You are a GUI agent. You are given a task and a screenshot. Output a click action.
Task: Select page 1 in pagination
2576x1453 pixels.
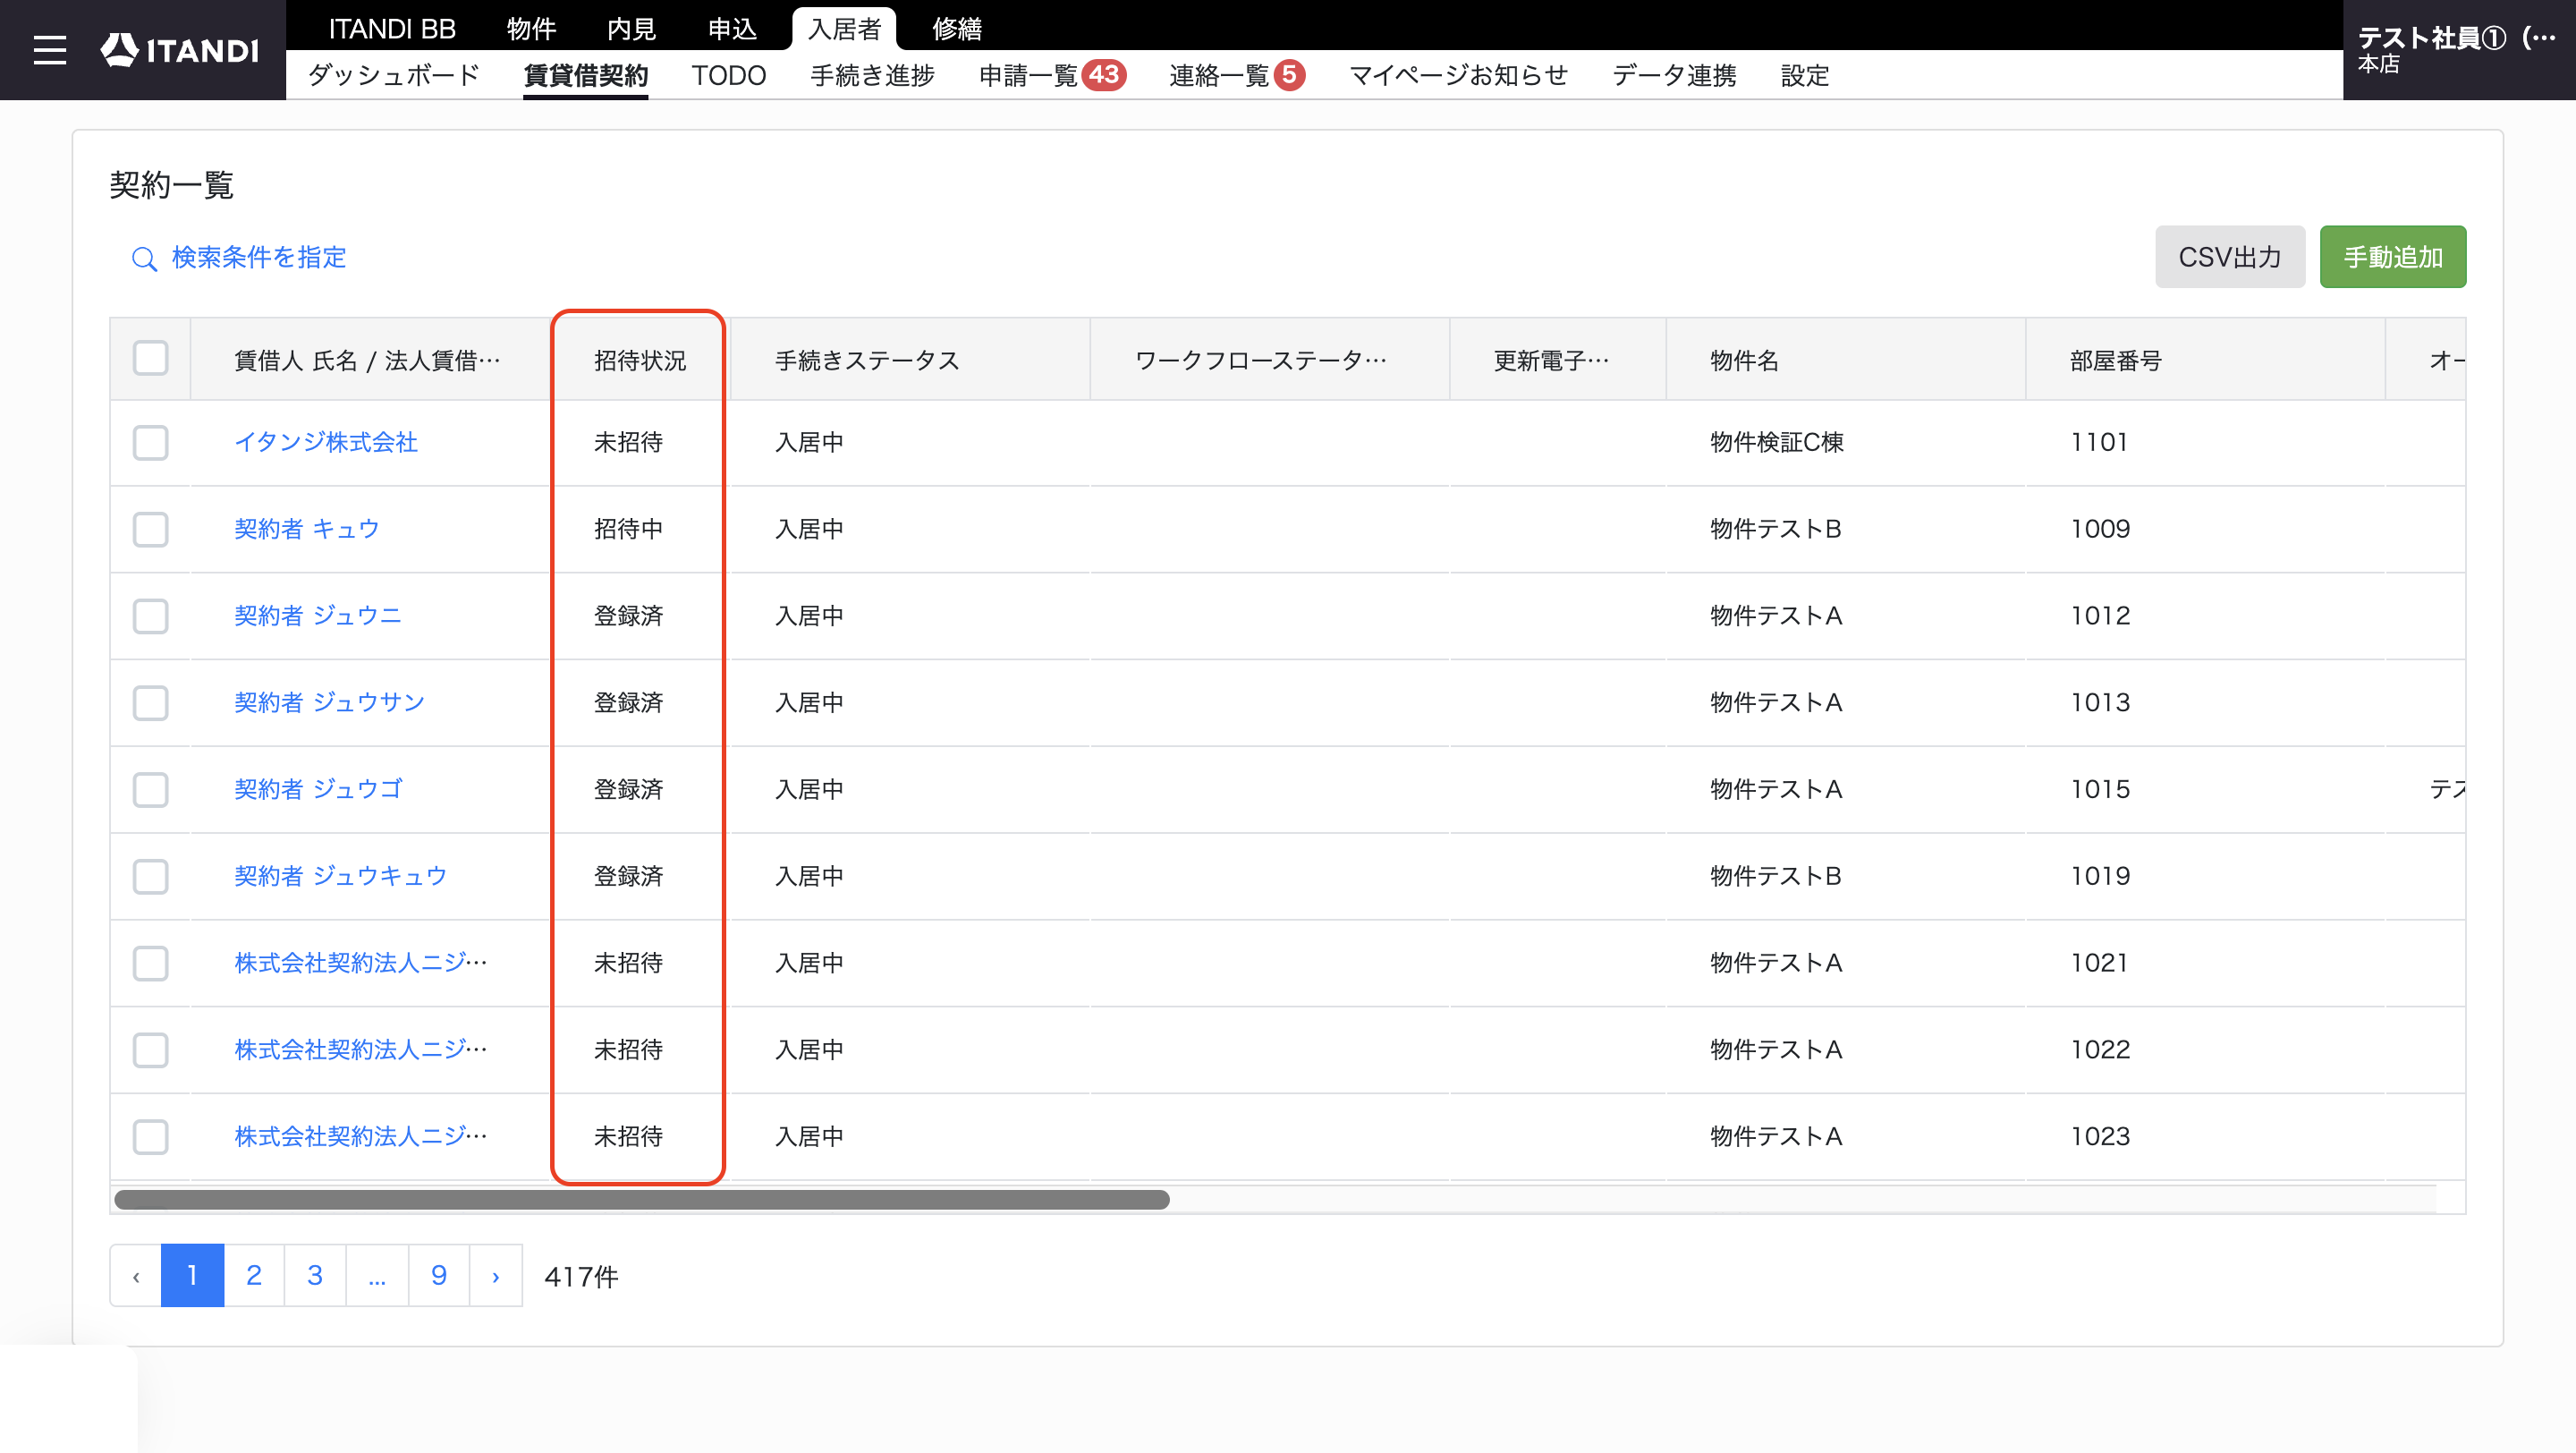click(x=192, y=1276)
